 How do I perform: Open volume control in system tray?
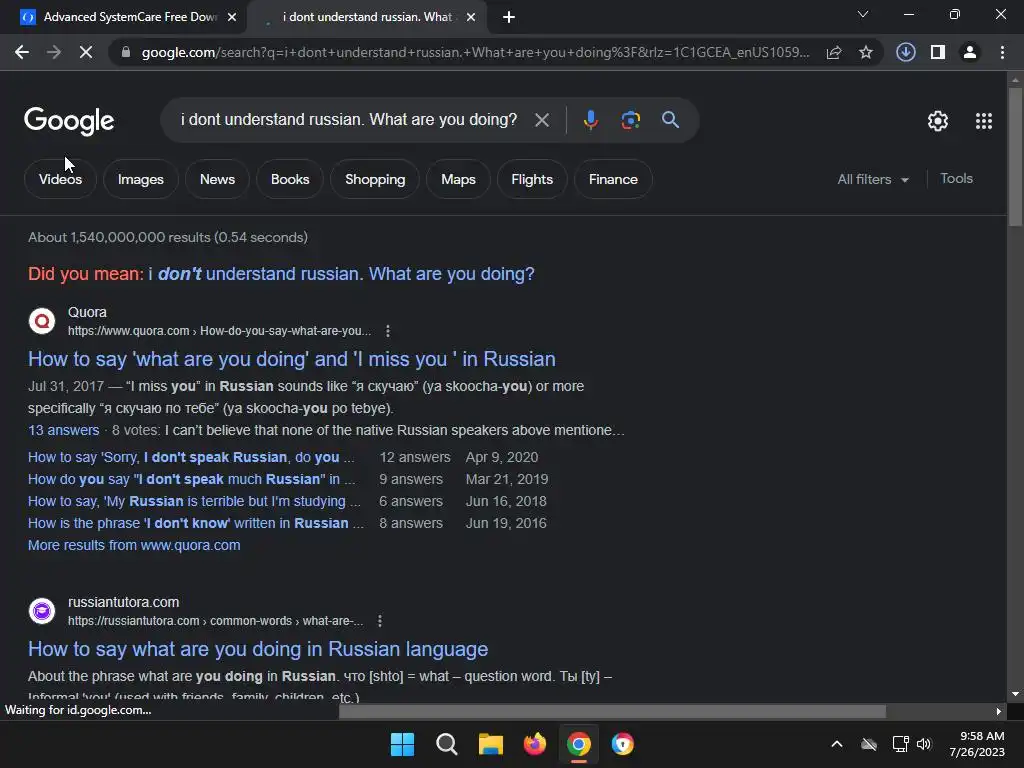(x=924, y=744)
